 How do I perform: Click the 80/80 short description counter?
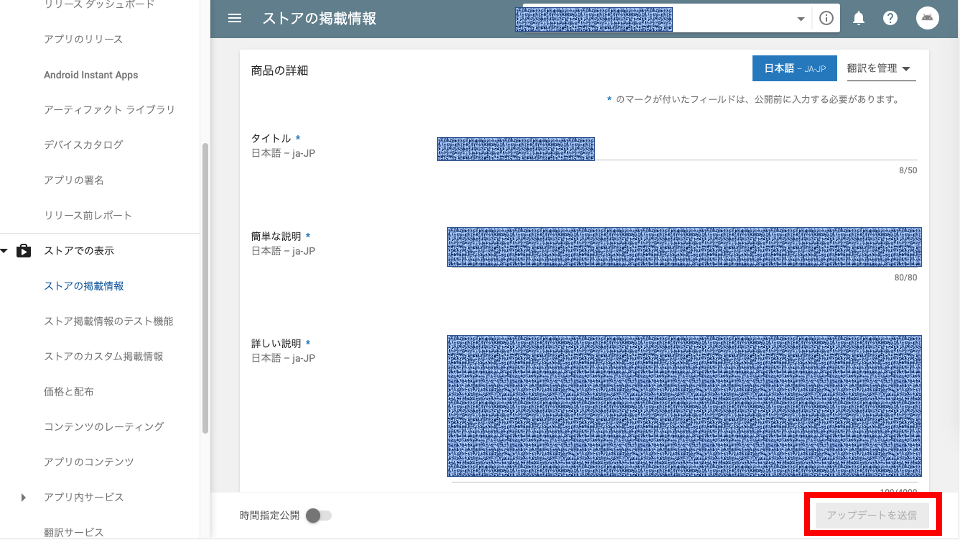tap(906, 277)
